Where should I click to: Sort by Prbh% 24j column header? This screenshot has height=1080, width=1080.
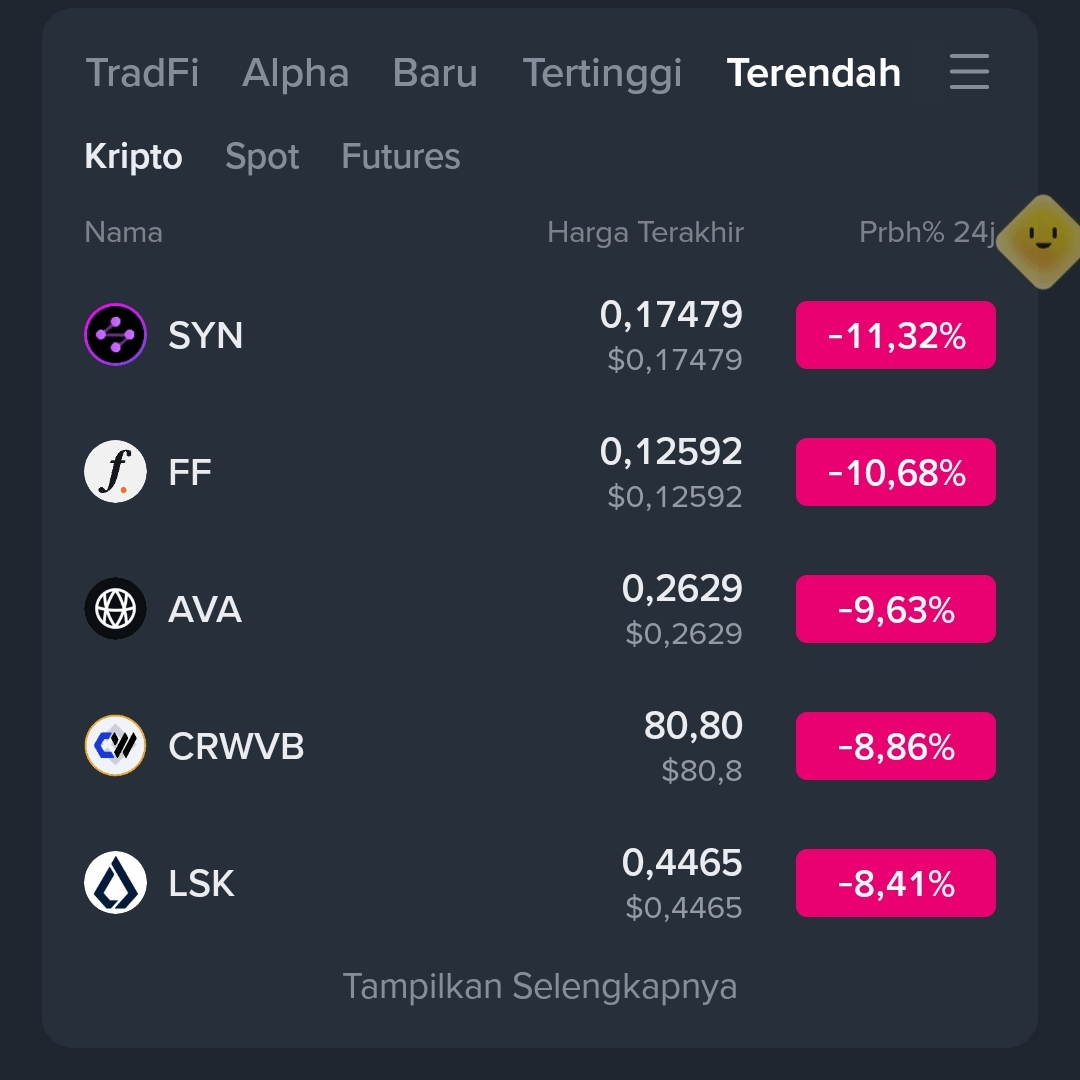926,233
